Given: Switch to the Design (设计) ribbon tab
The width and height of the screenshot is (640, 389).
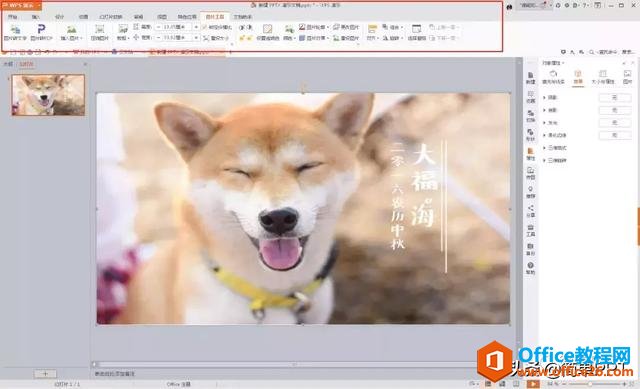Looking at the screenshot, I should (x=60, y=17).
